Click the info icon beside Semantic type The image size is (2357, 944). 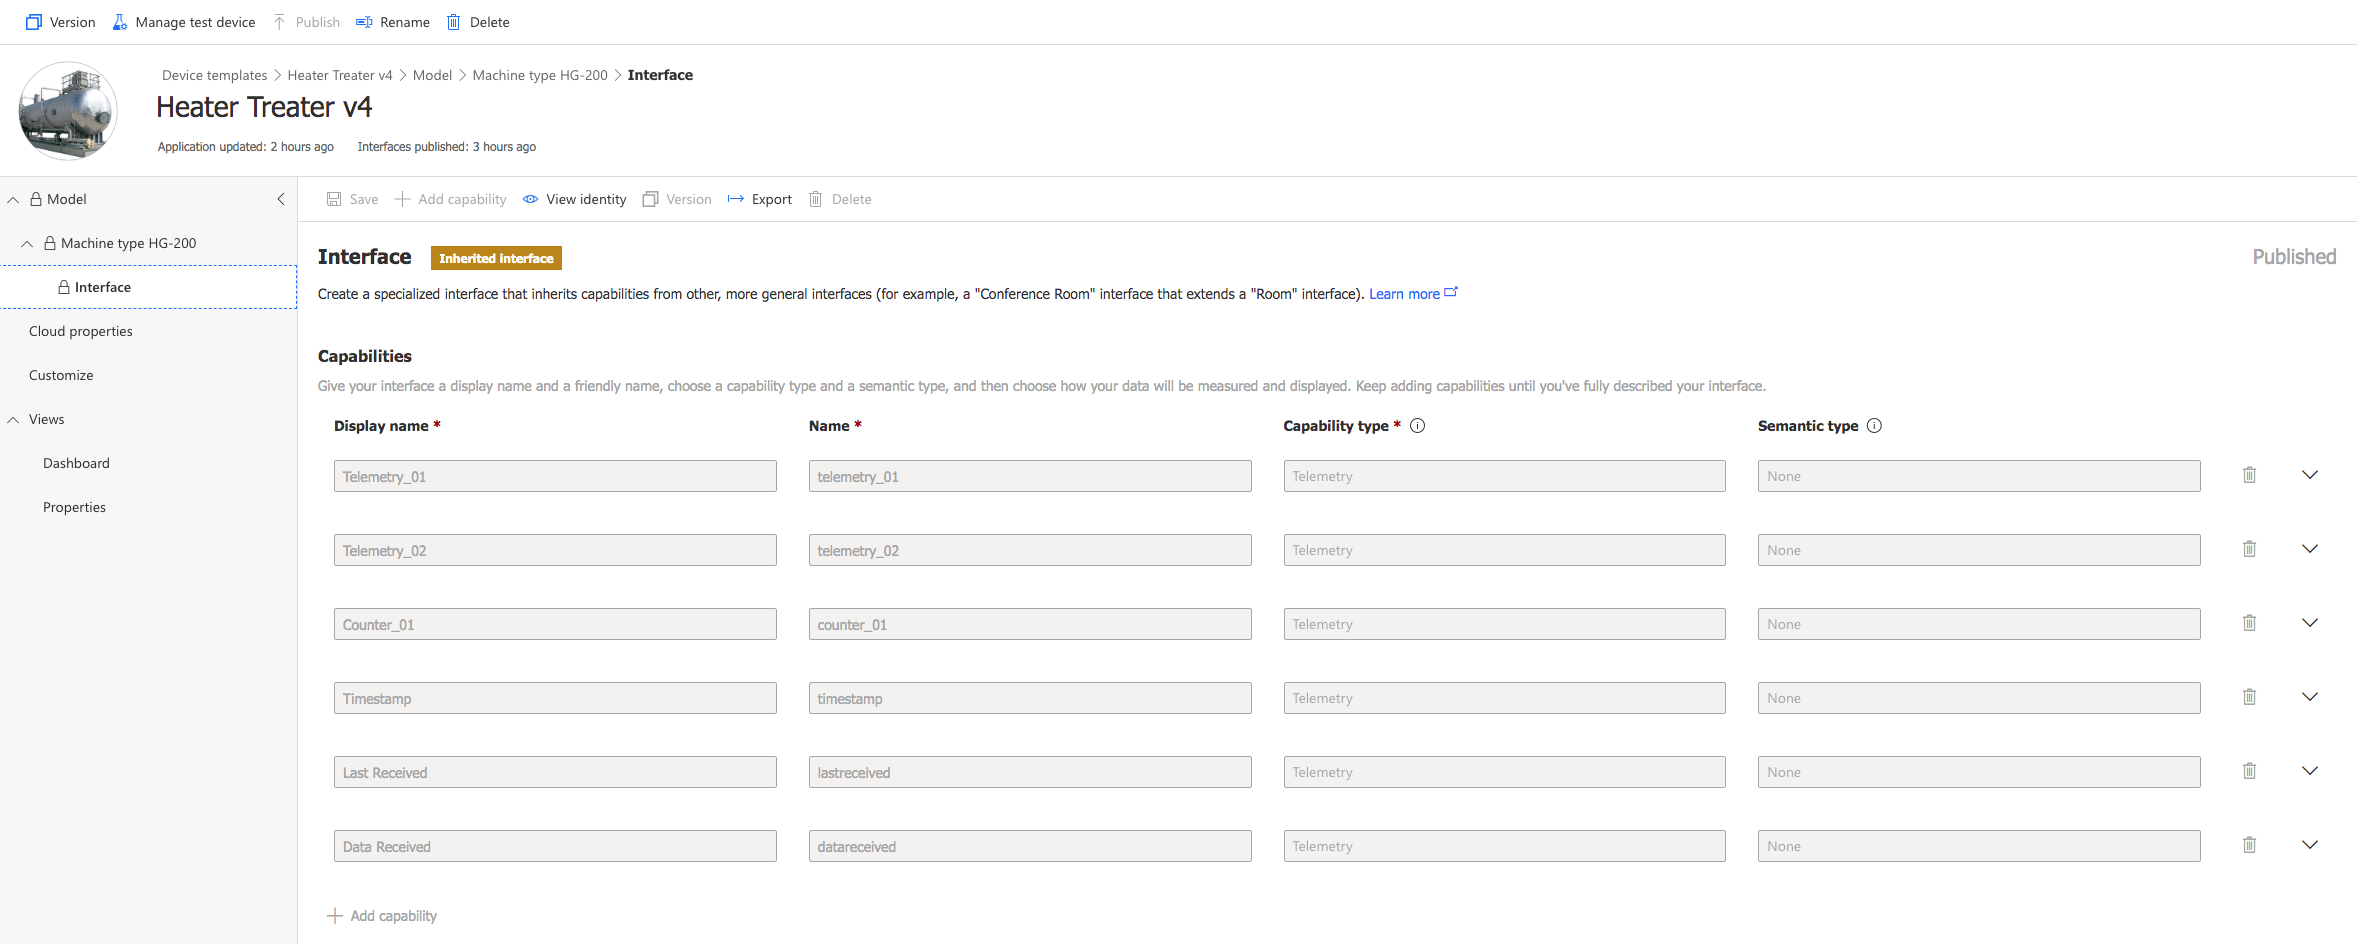[x=1874, y=426]
